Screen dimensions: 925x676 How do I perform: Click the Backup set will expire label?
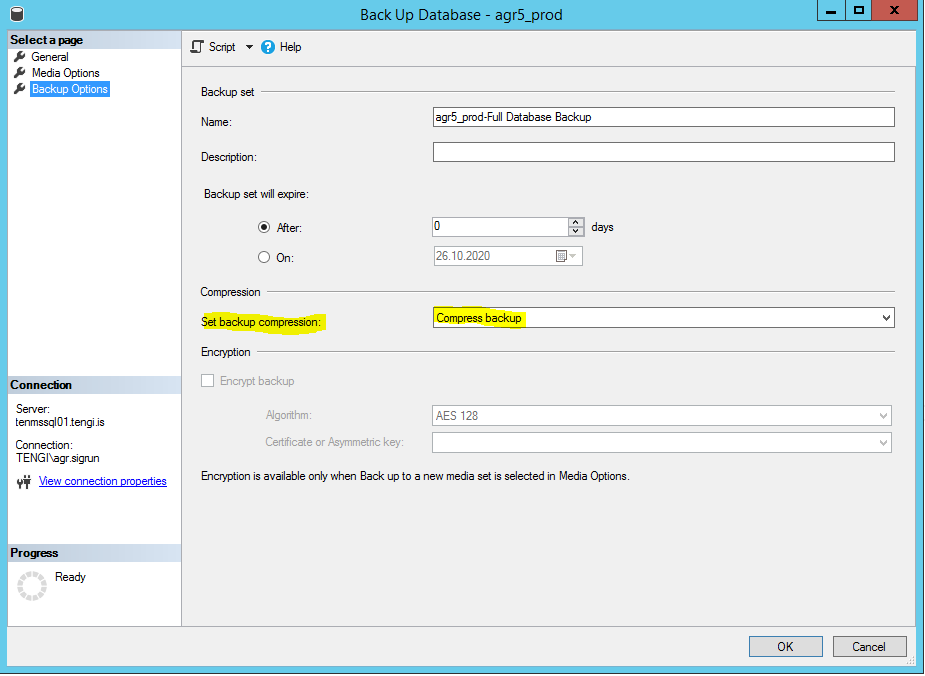click(x=256, y=194)
